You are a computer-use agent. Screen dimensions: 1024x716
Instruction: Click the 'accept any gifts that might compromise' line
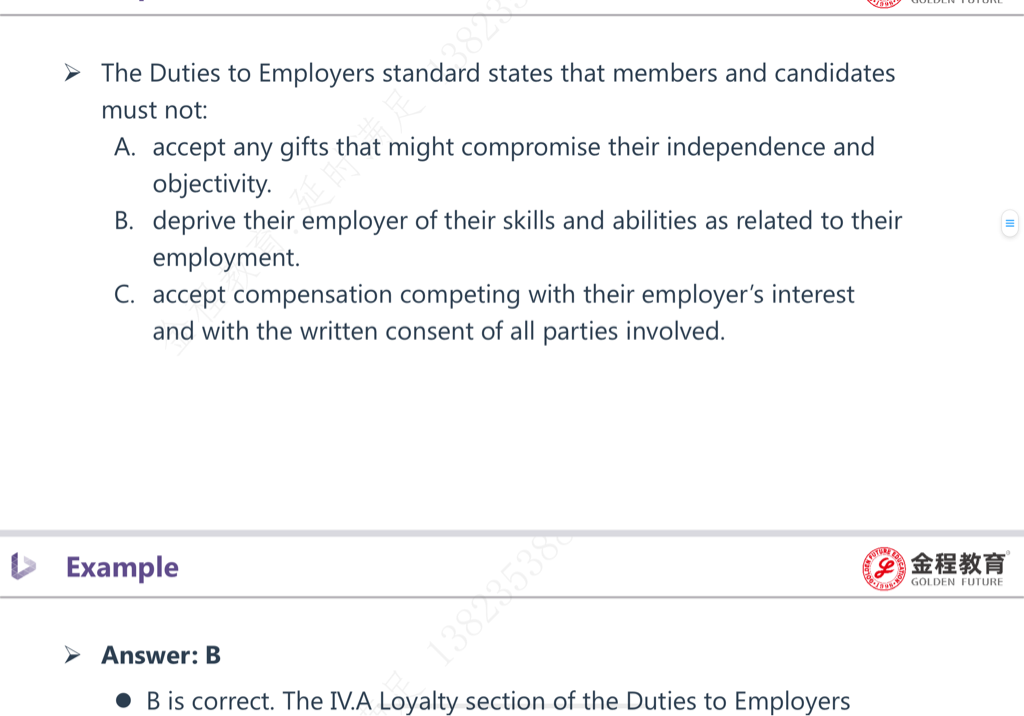[x=513, y=148]
